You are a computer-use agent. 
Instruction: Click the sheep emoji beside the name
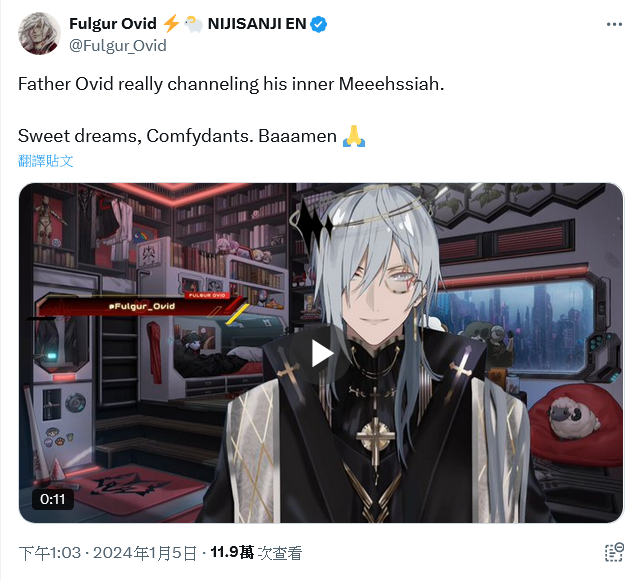(193, 24)
